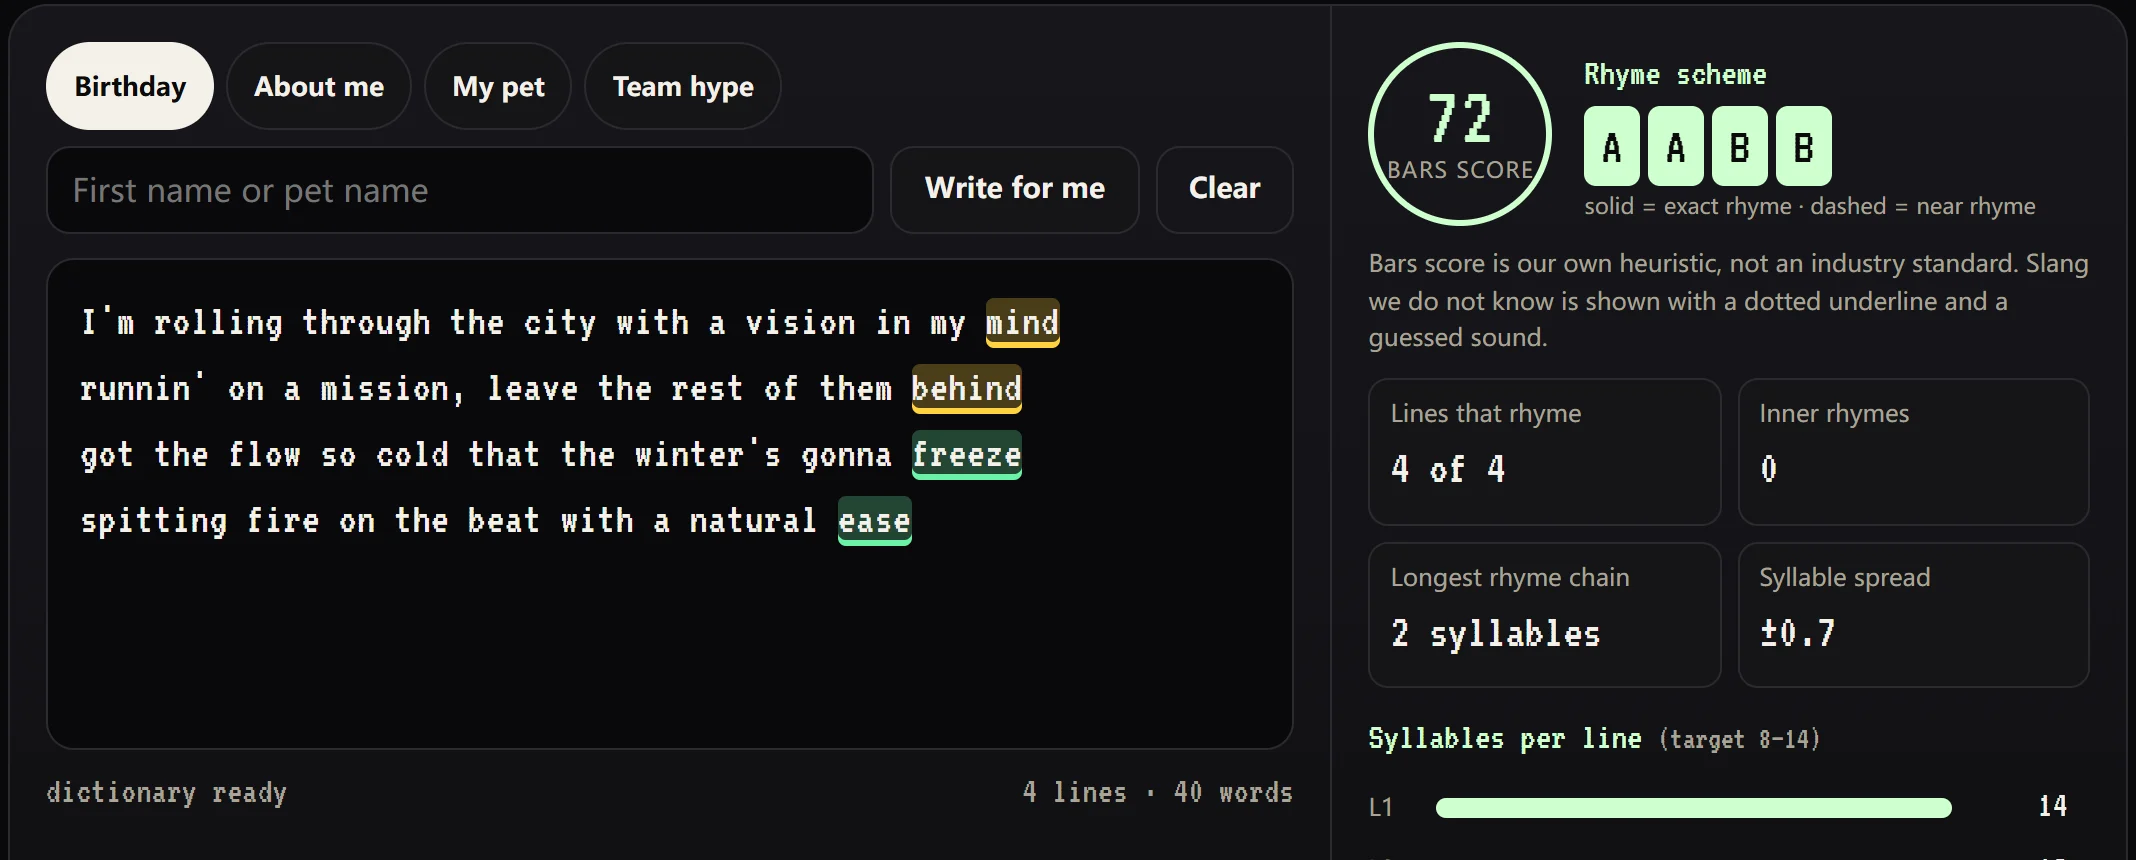Switch to the About me tab
The height and width of the screenshot is (860, 2136).
click(x=319, y=86)
